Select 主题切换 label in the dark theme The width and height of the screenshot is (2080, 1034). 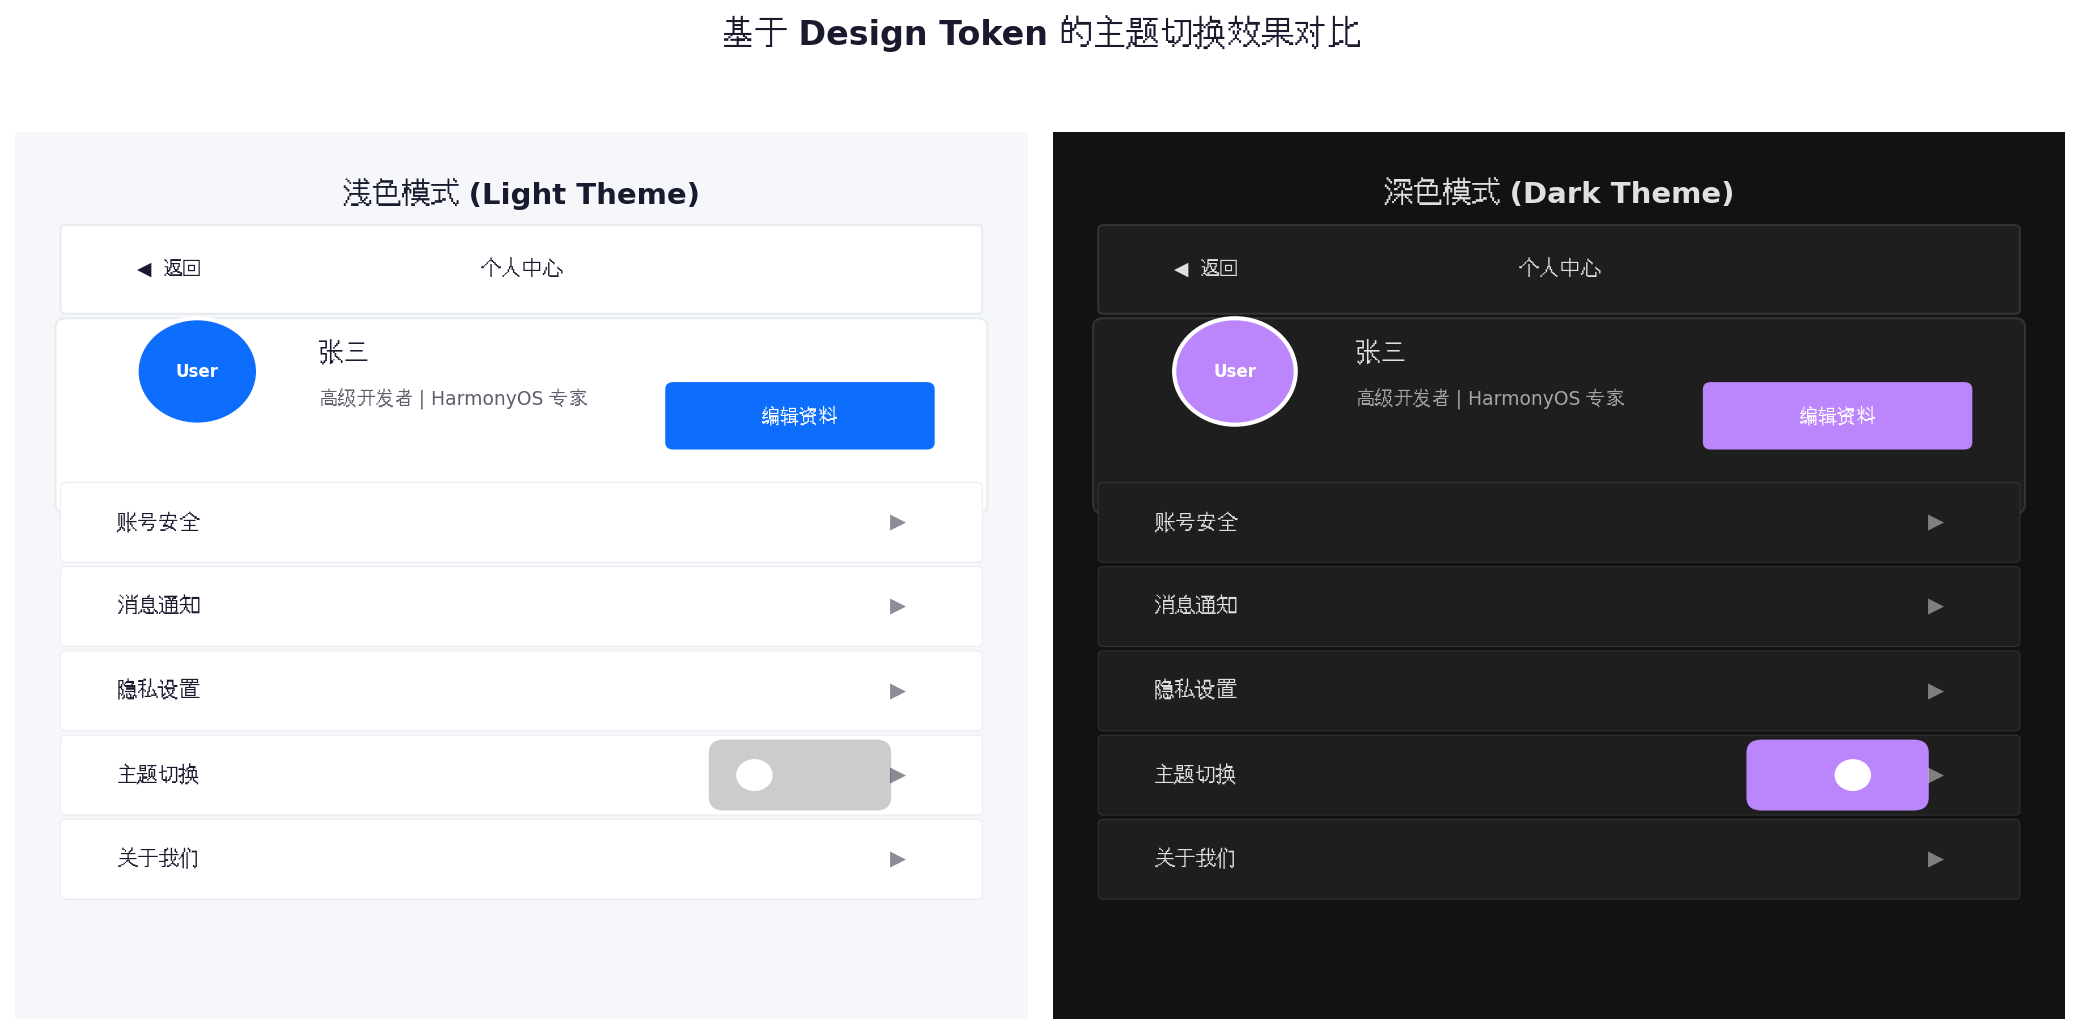click(1195, 774)
